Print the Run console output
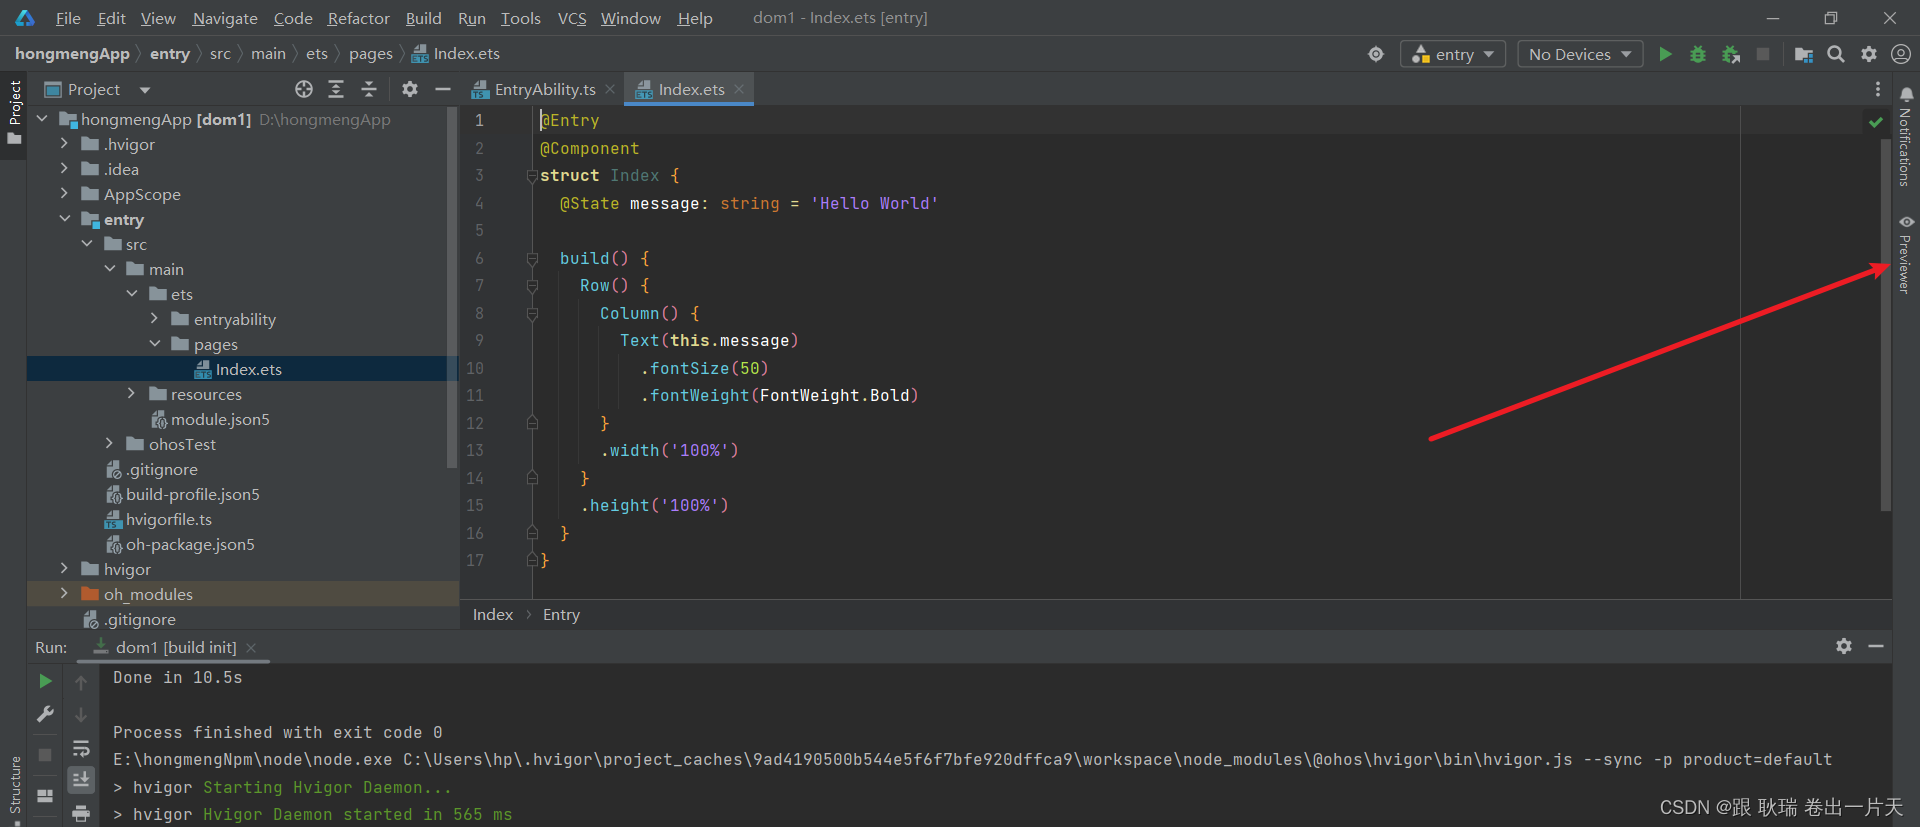The image size is (1920, 827). coord(81,813)
